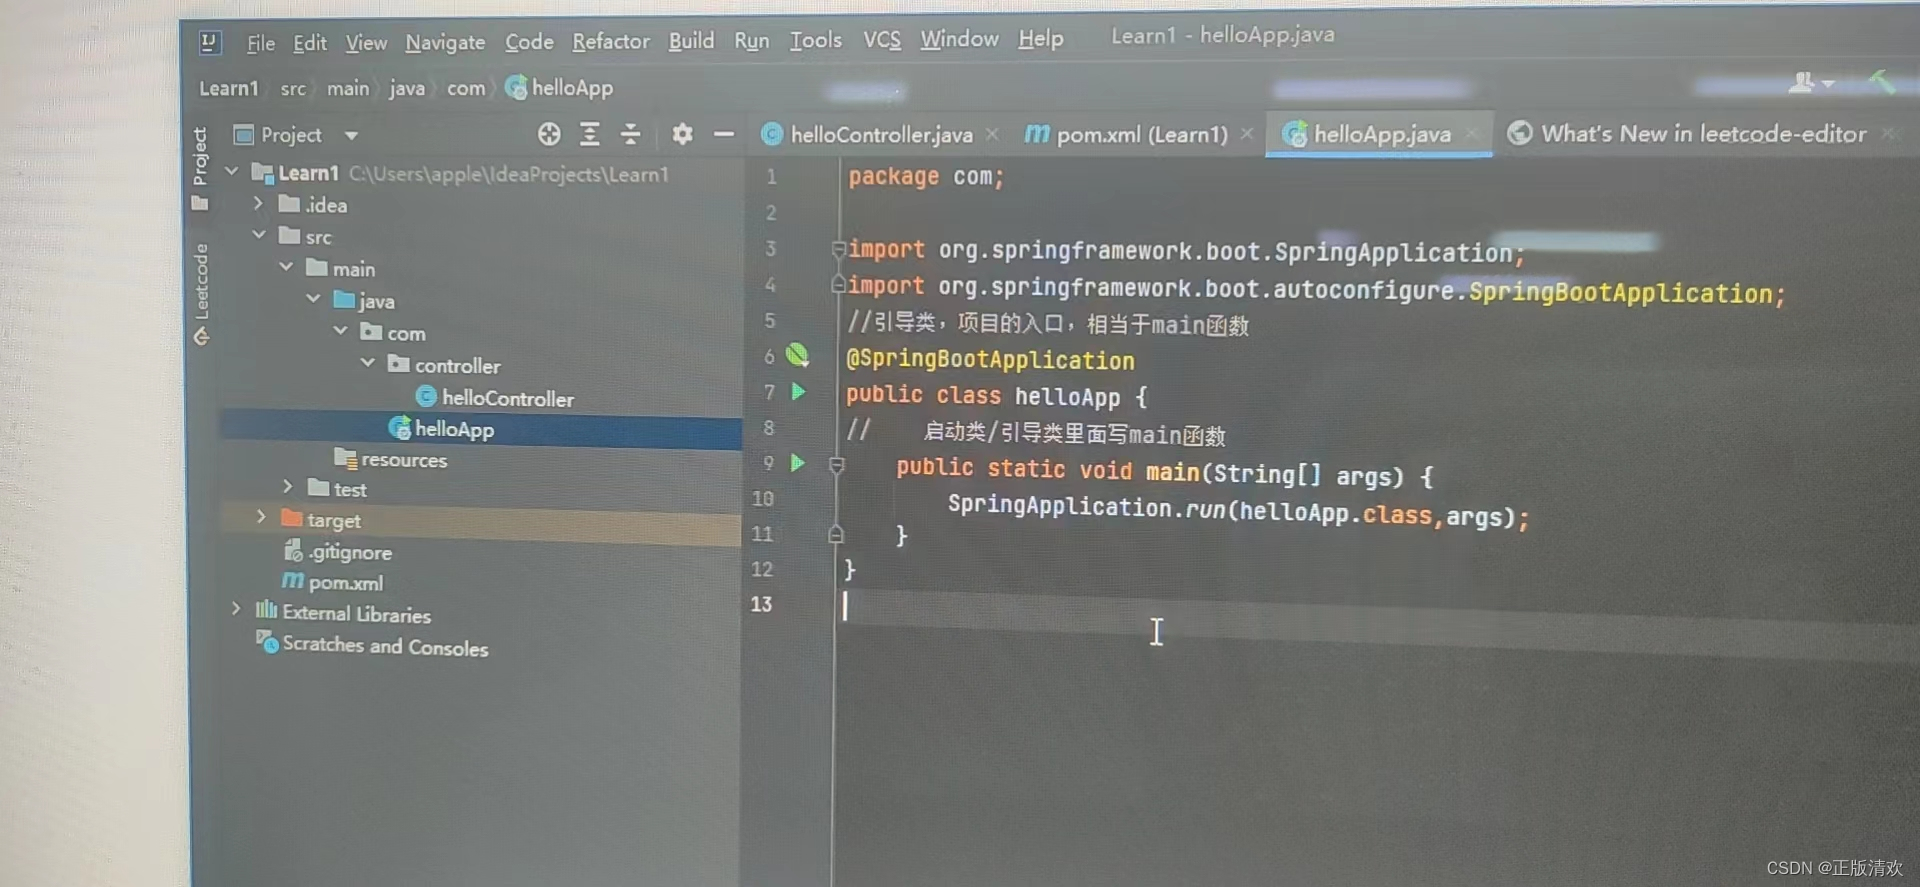The width and height of the screenshot is (1920, 887).
Task: Open the Help menu
Action: pos(1040,38)
